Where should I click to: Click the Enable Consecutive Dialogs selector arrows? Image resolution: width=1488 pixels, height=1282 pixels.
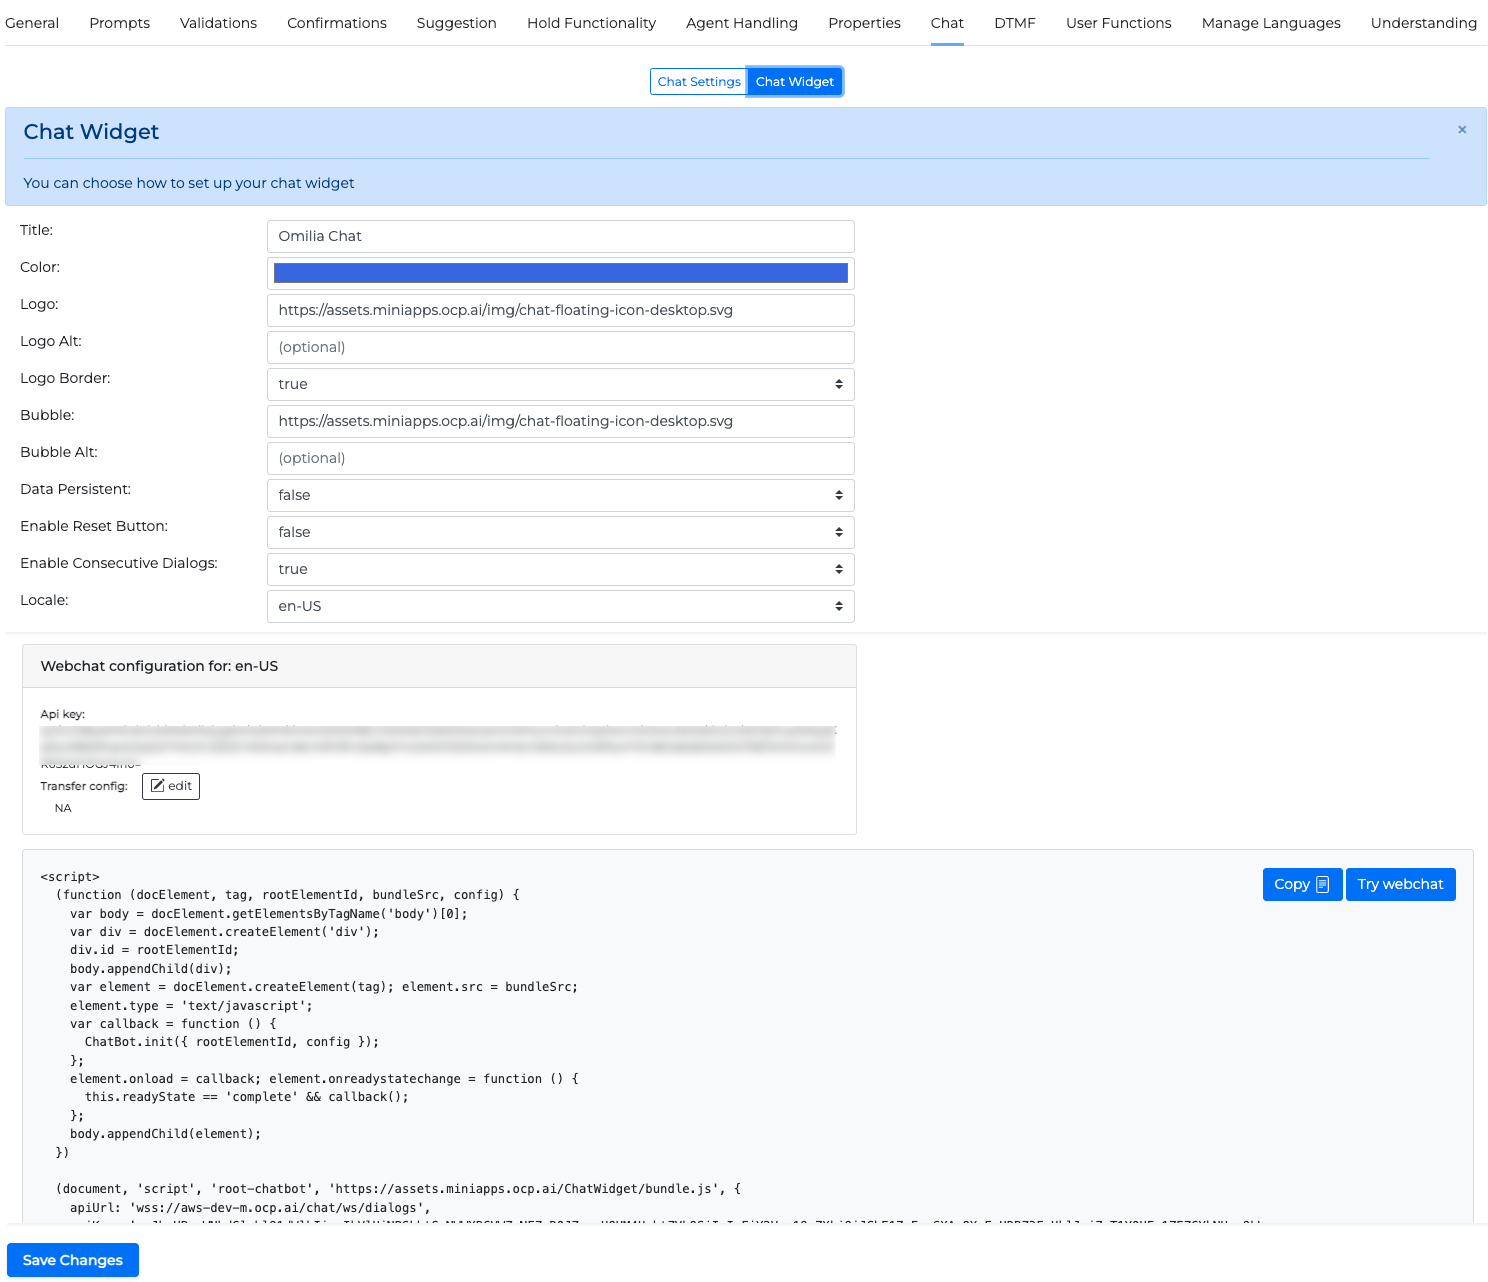point(839,569)
